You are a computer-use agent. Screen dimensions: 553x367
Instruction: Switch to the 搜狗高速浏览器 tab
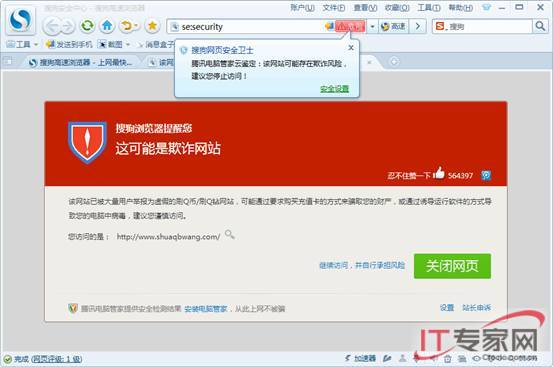pos(80,62)
